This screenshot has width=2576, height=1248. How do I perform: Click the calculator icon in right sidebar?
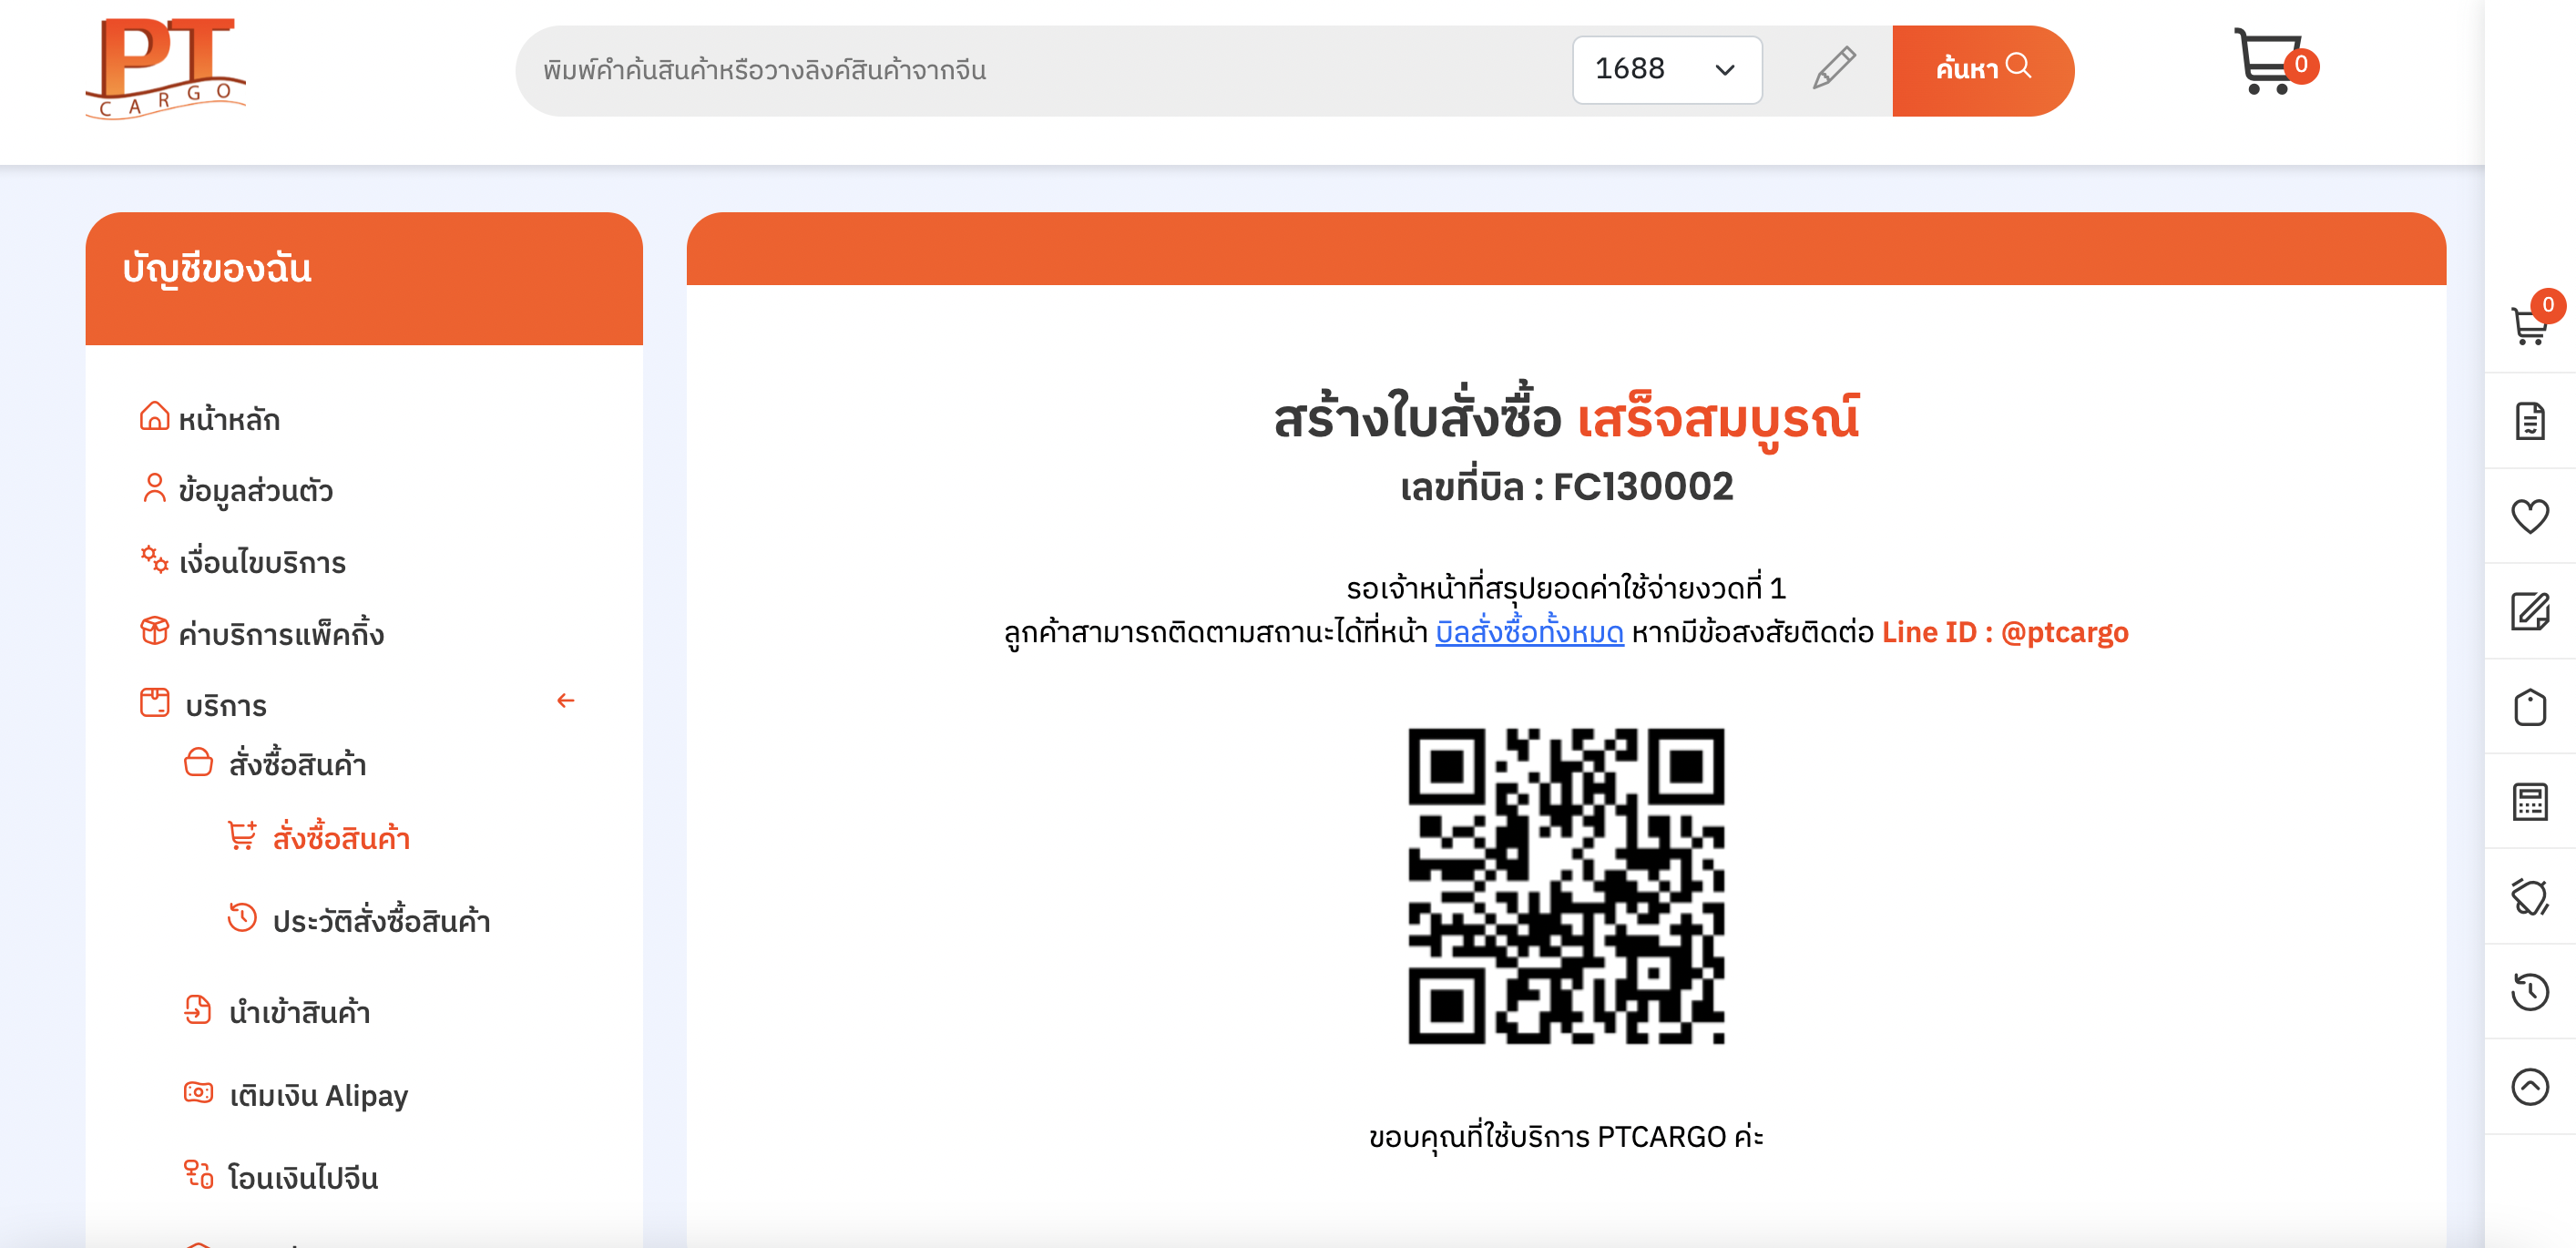(2530, 801)
